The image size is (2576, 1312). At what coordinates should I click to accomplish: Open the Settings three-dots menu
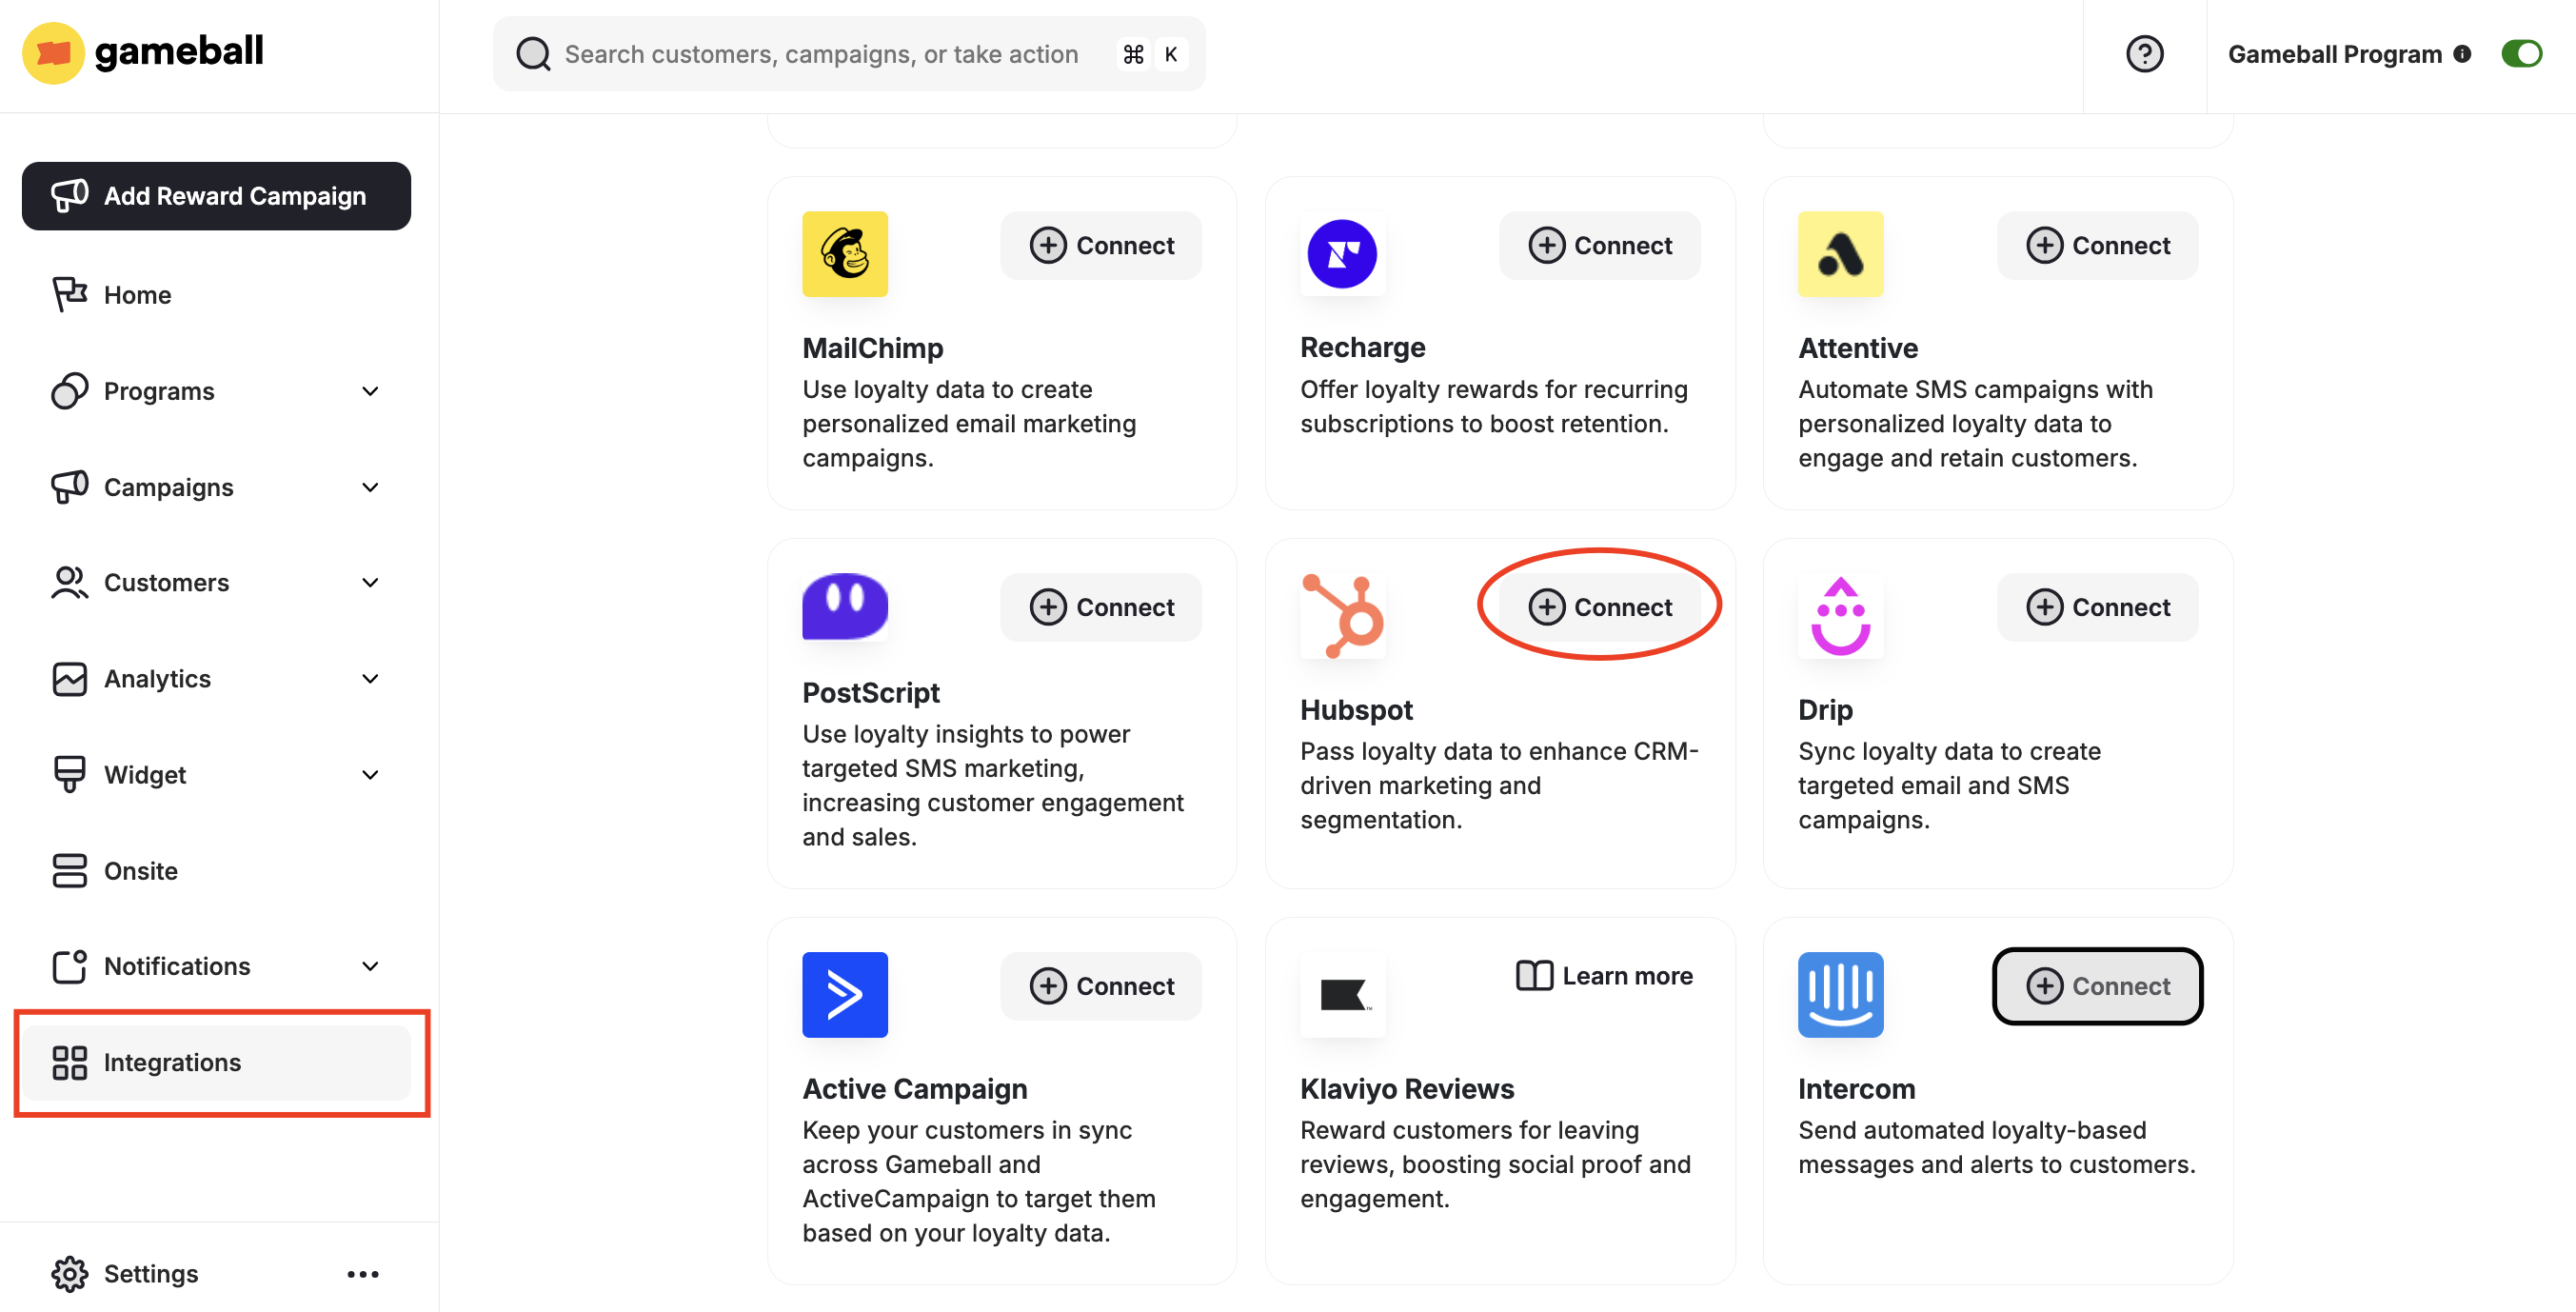362,1273
